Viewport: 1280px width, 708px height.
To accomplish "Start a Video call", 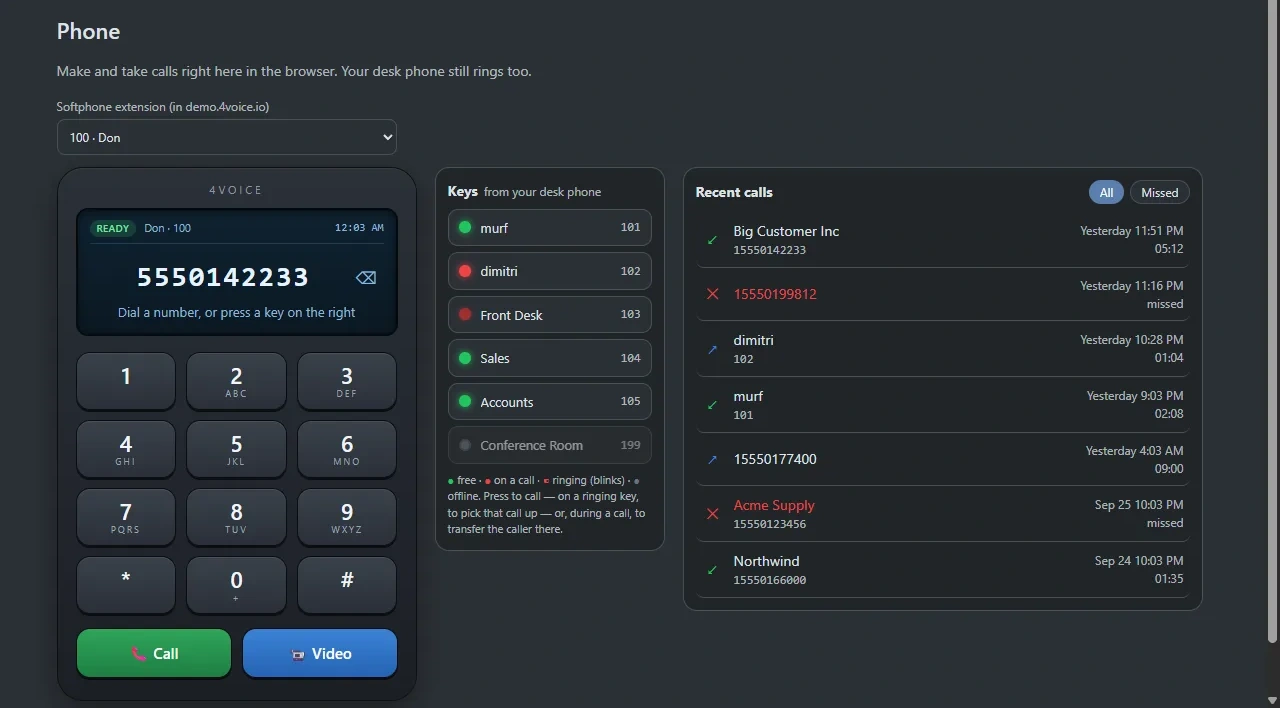I will tap(320, 653).
